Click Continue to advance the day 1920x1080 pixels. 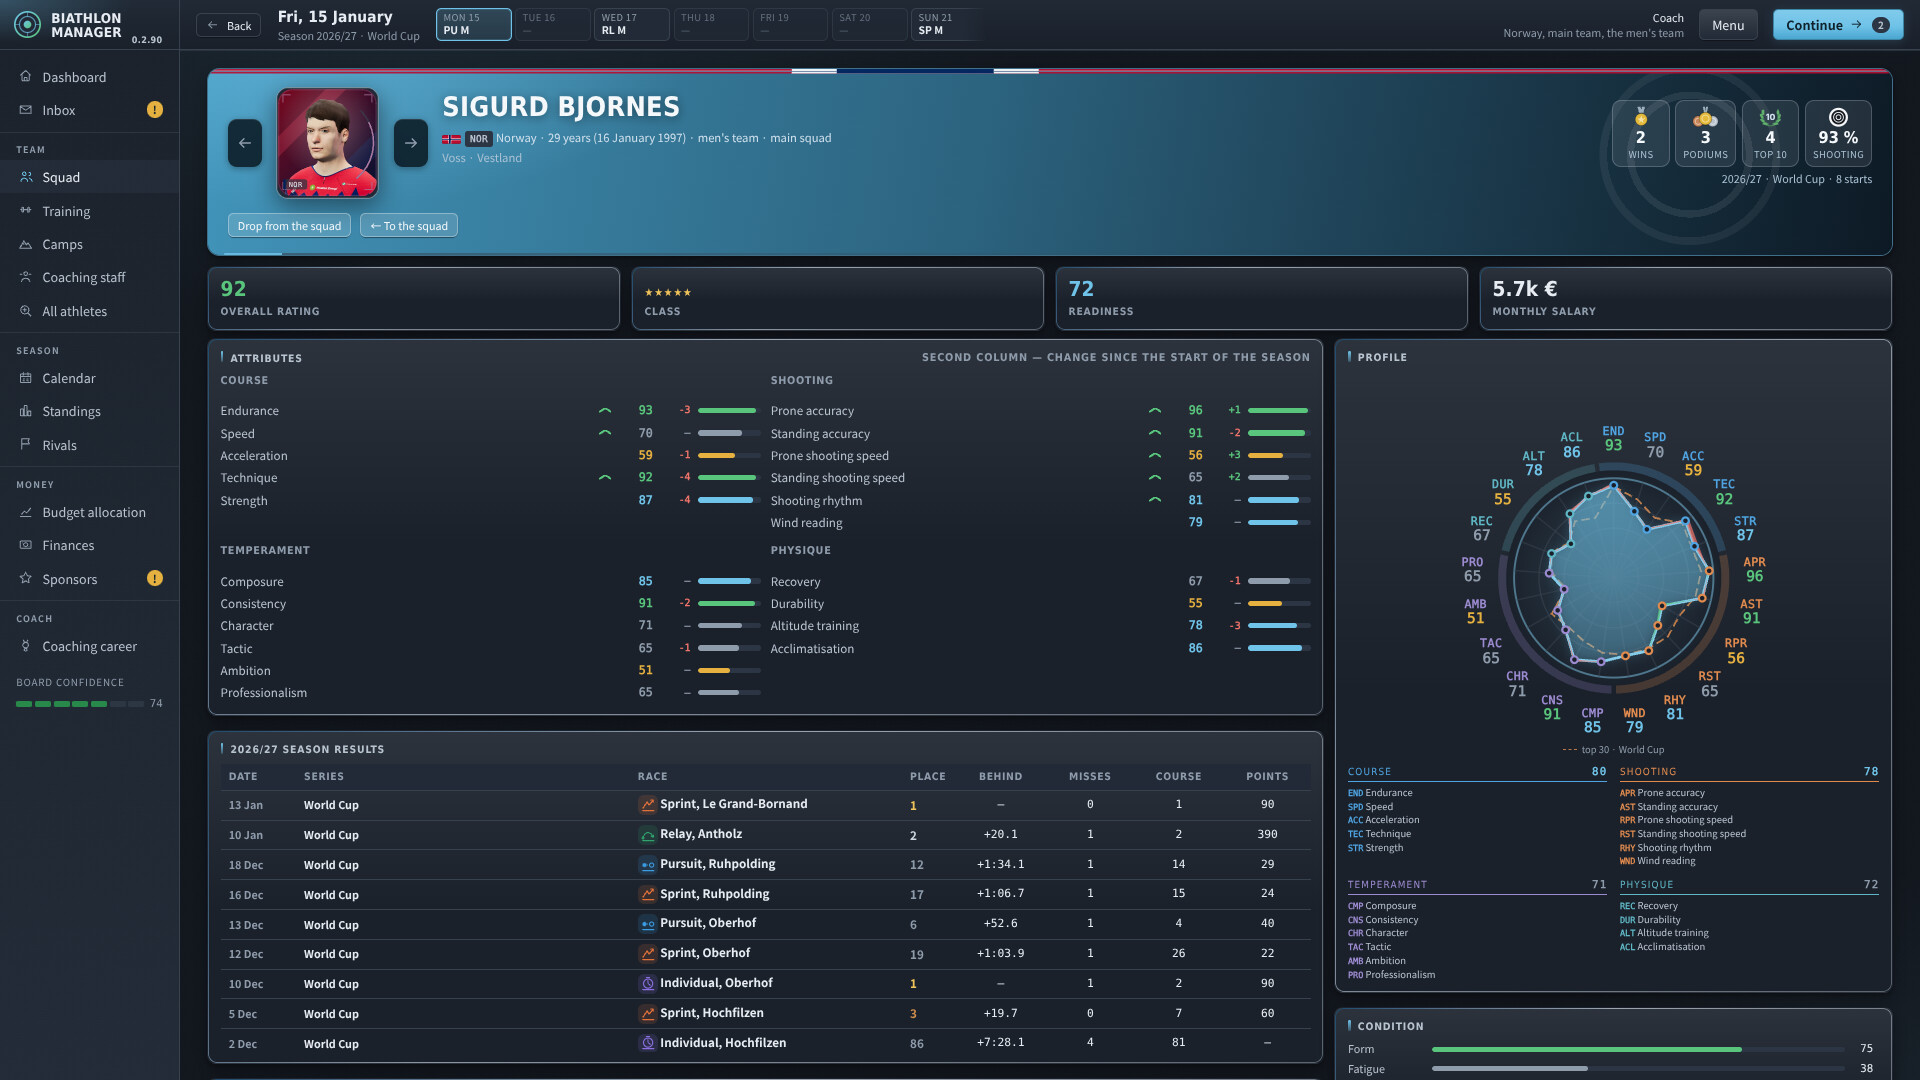tap(1838, 25)
